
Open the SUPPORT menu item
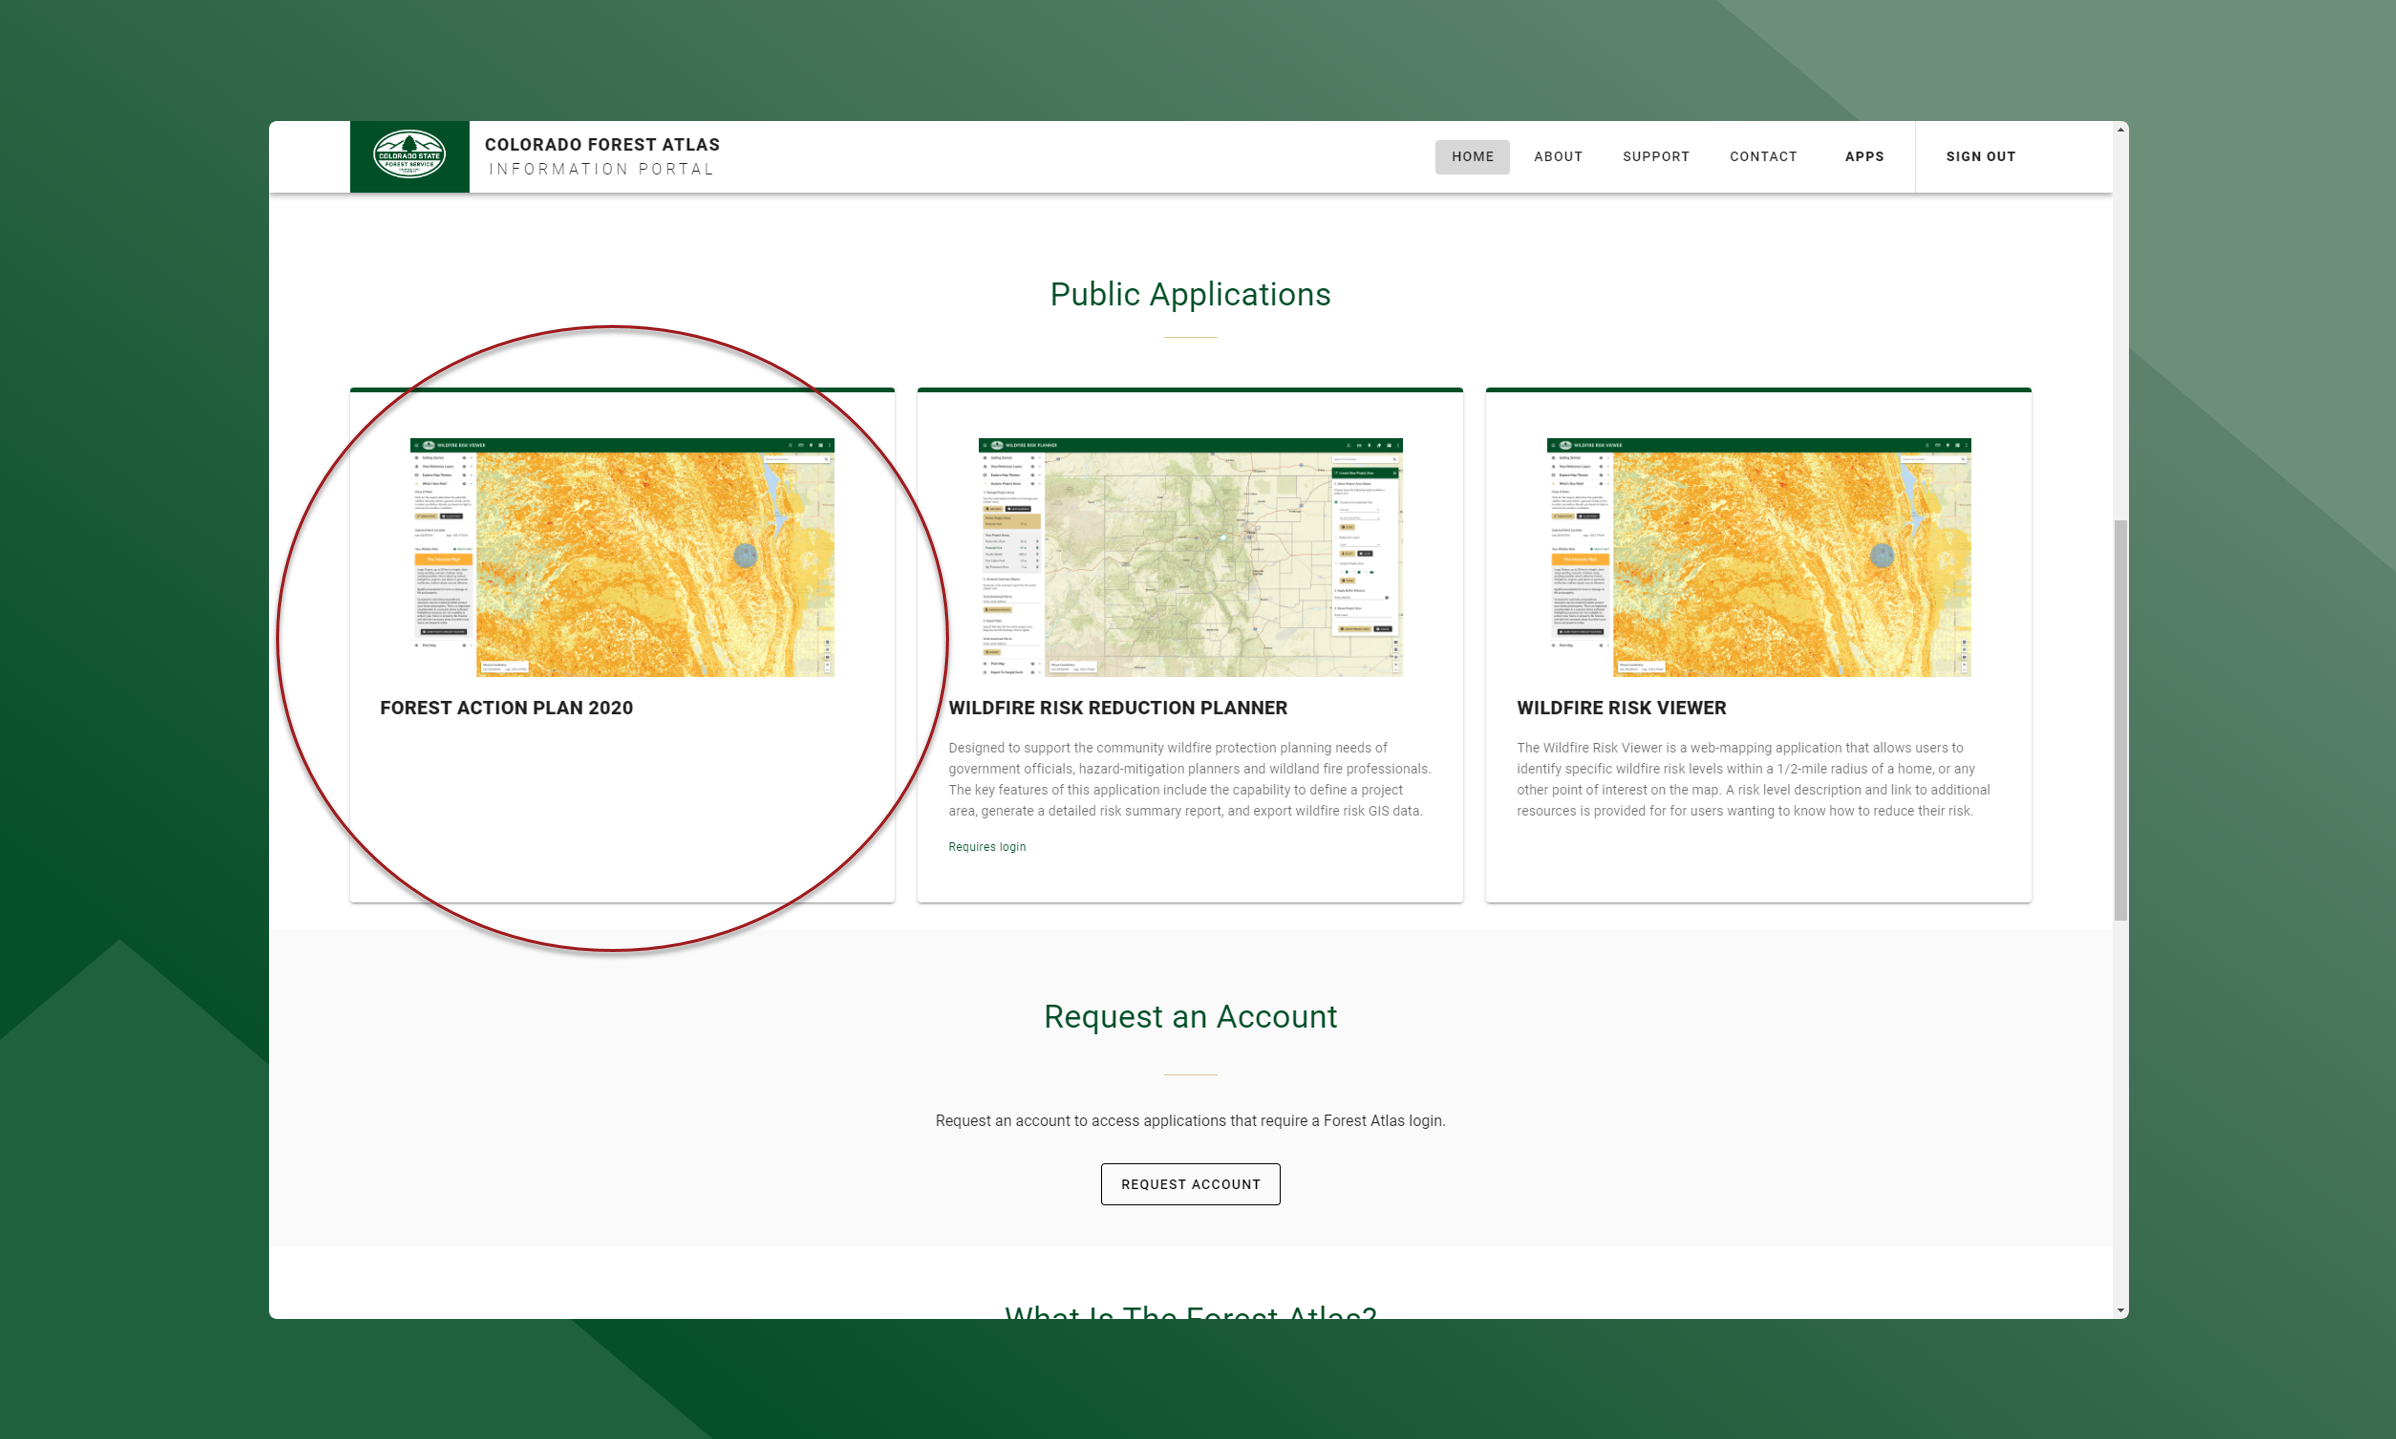click(x=1655, y=157)
